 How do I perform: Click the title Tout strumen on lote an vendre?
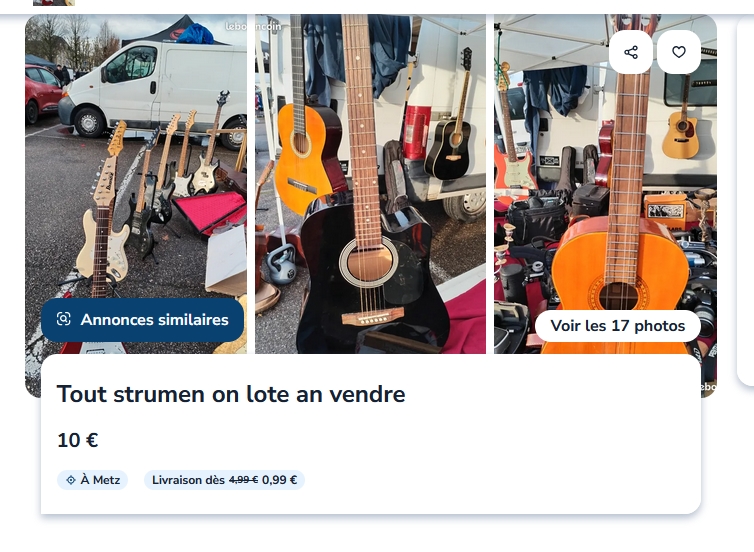231,394
